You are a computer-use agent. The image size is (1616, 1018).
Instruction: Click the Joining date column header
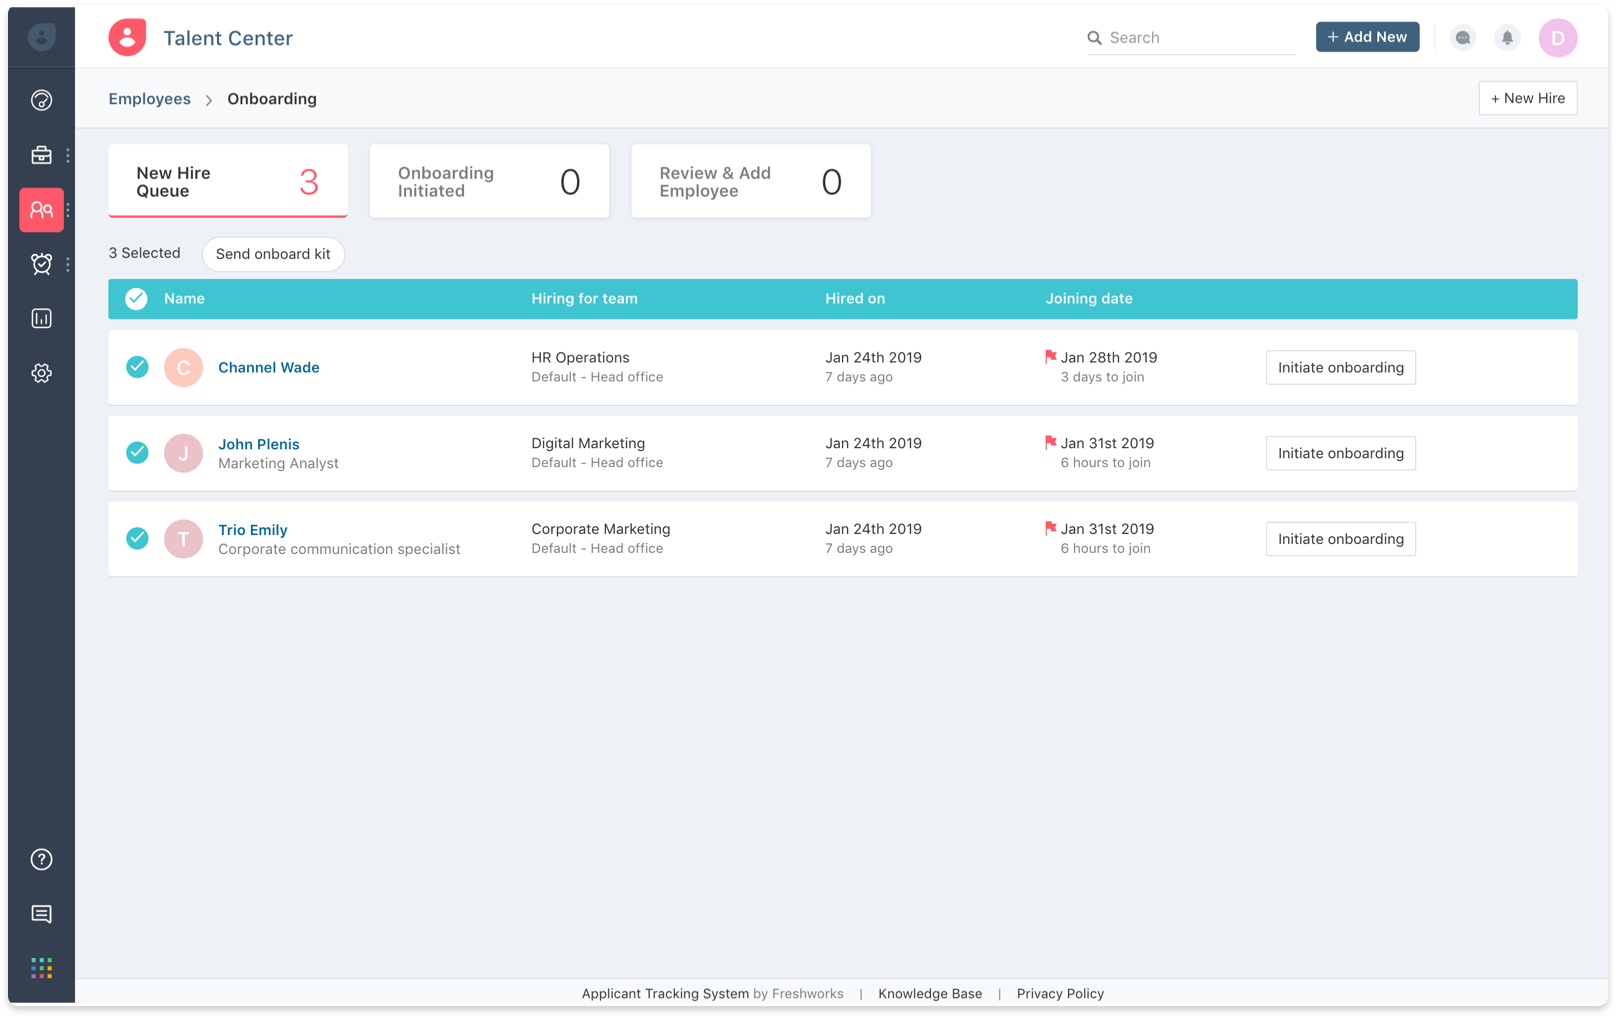point(1089,298)
